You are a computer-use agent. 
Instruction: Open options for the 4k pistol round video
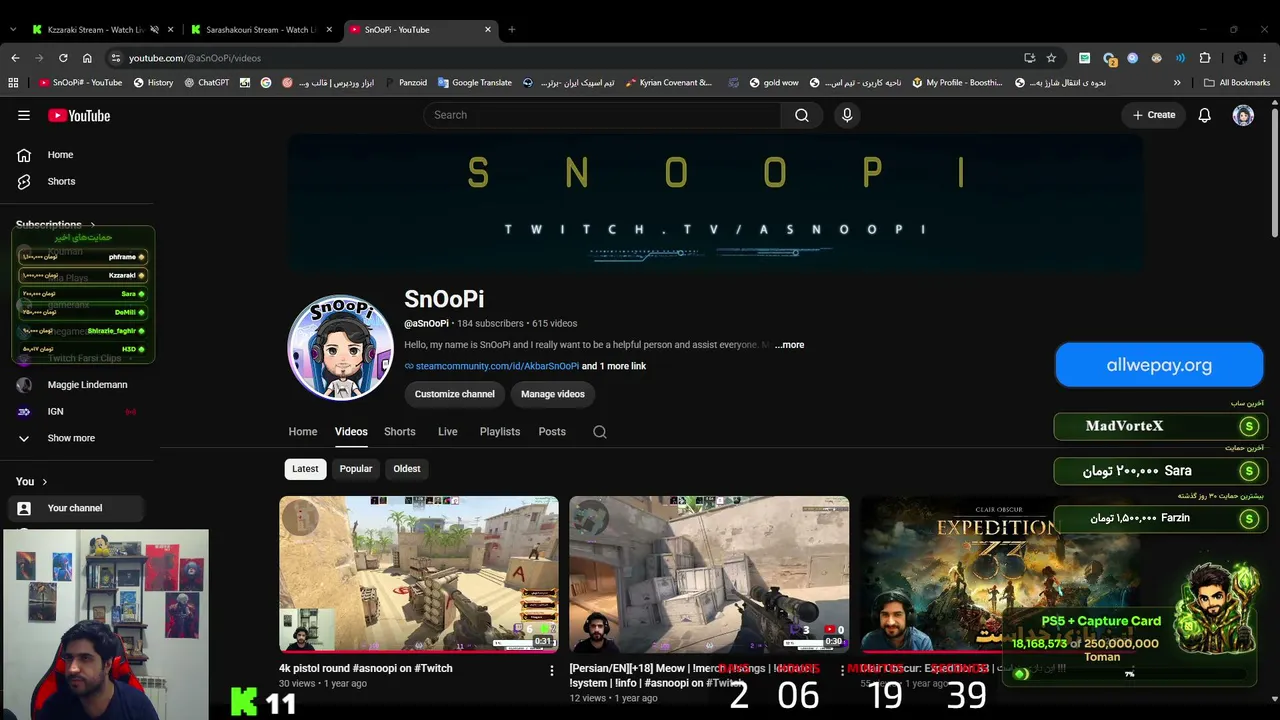coord(551,671)
